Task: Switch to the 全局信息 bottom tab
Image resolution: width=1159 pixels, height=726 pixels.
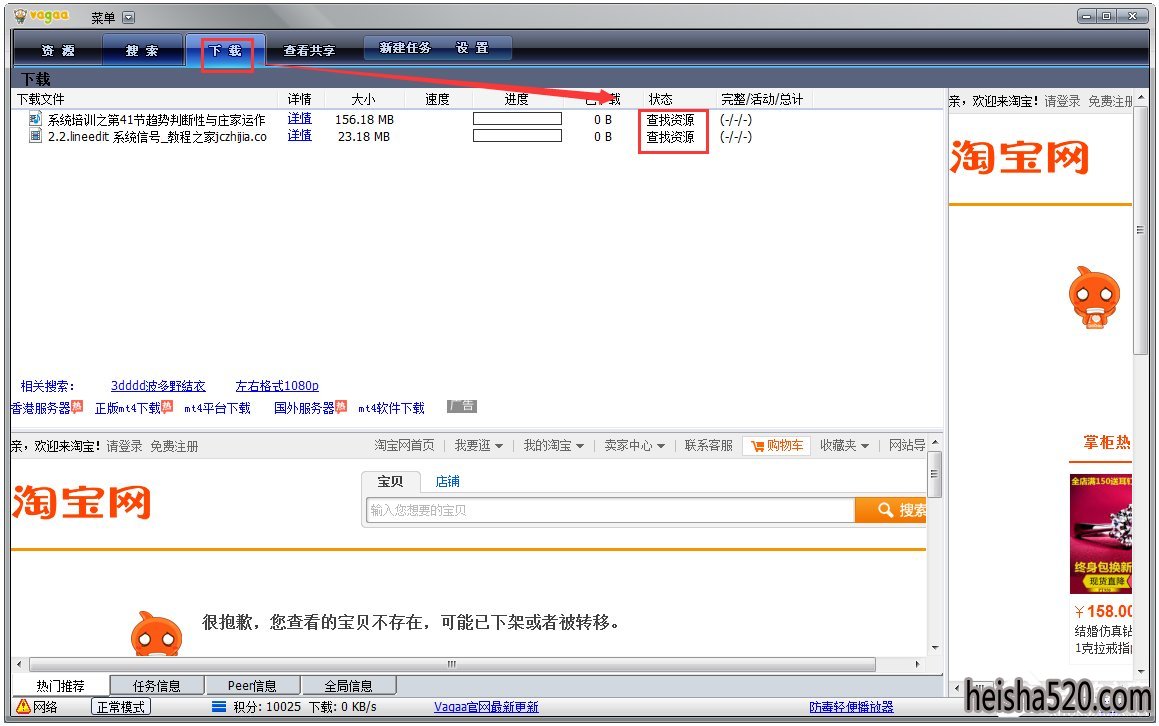Action: 348,686
